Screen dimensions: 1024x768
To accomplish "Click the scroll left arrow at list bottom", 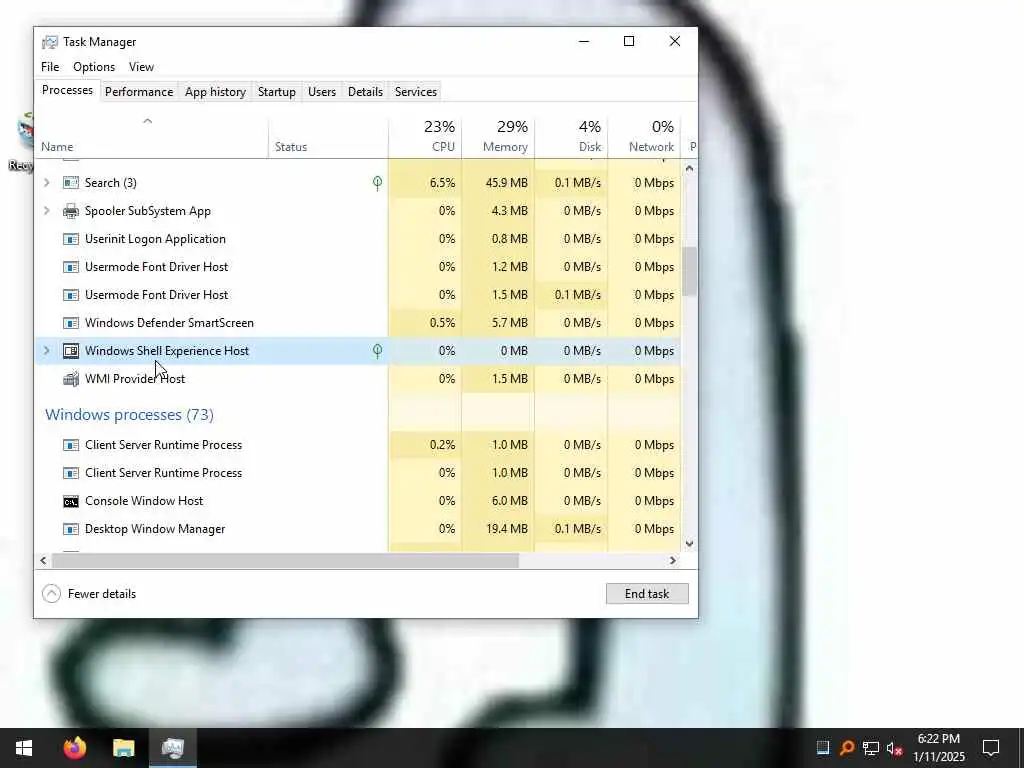I will coord(43,560).
